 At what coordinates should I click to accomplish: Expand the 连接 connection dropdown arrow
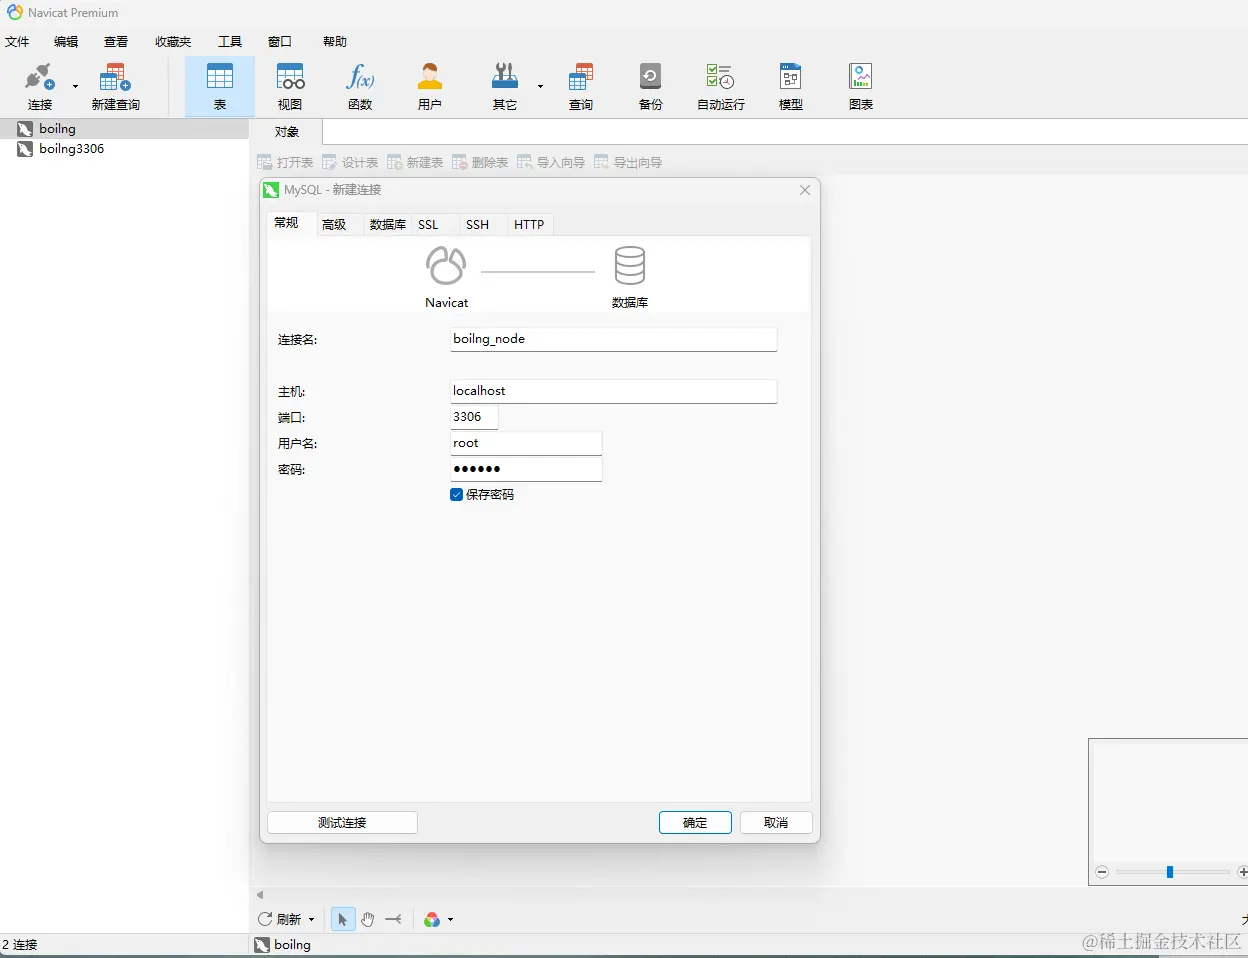click(x=75, y=86)
